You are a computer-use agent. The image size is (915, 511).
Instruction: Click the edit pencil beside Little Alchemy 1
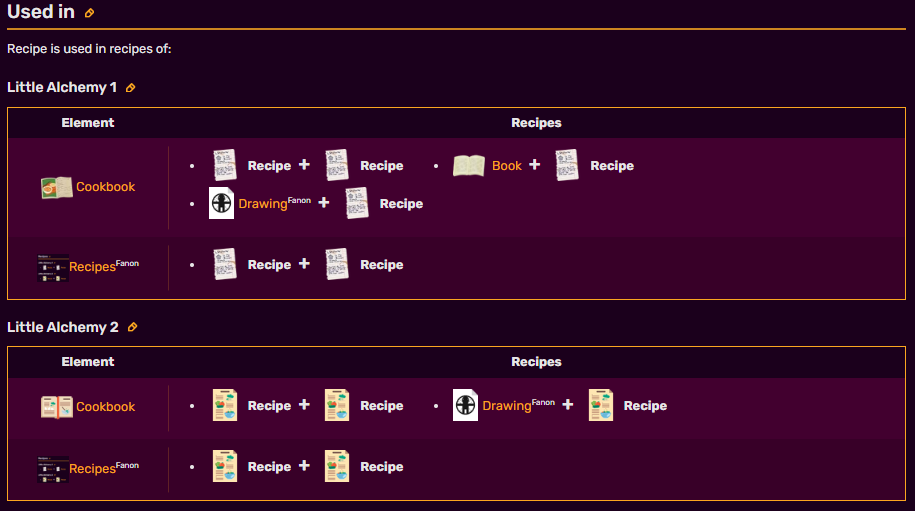pos(131,88)
